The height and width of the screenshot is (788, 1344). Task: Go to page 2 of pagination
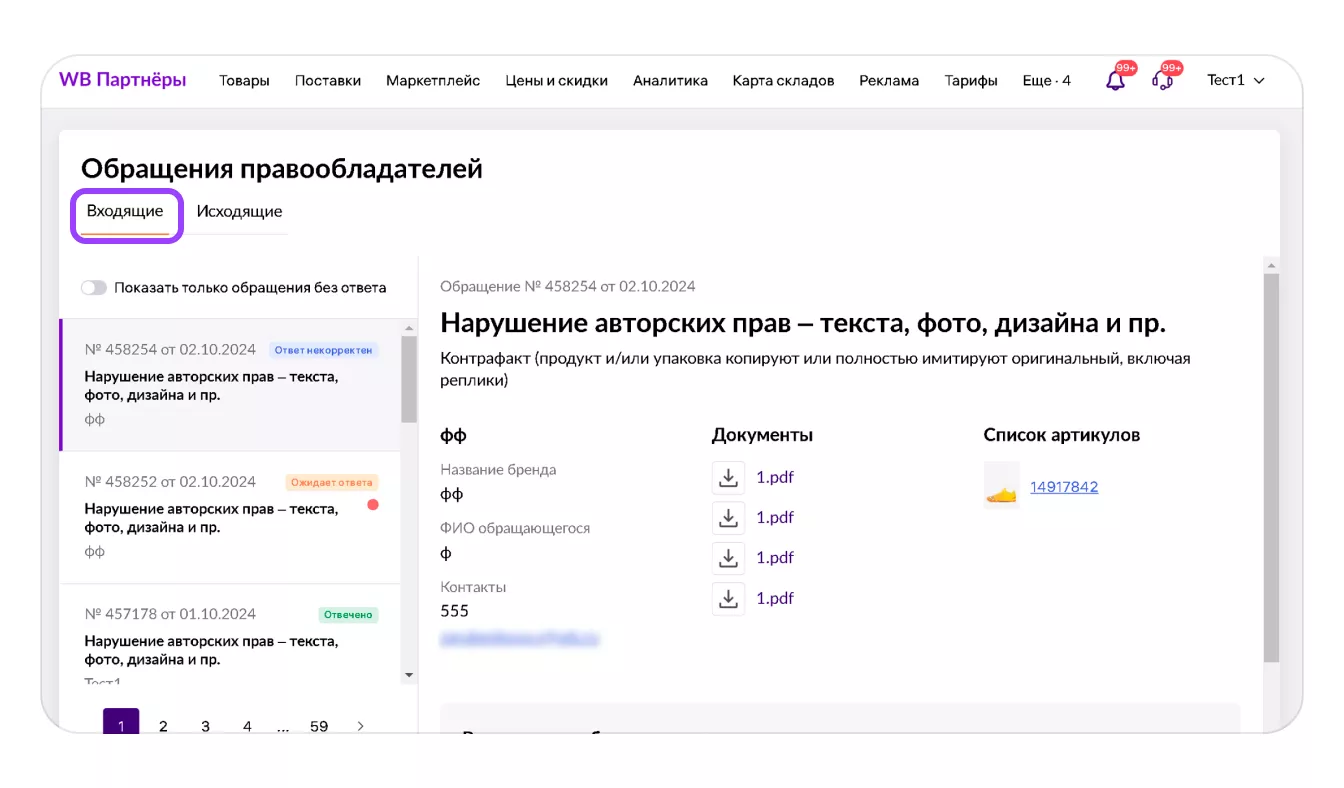pos(163,727)
